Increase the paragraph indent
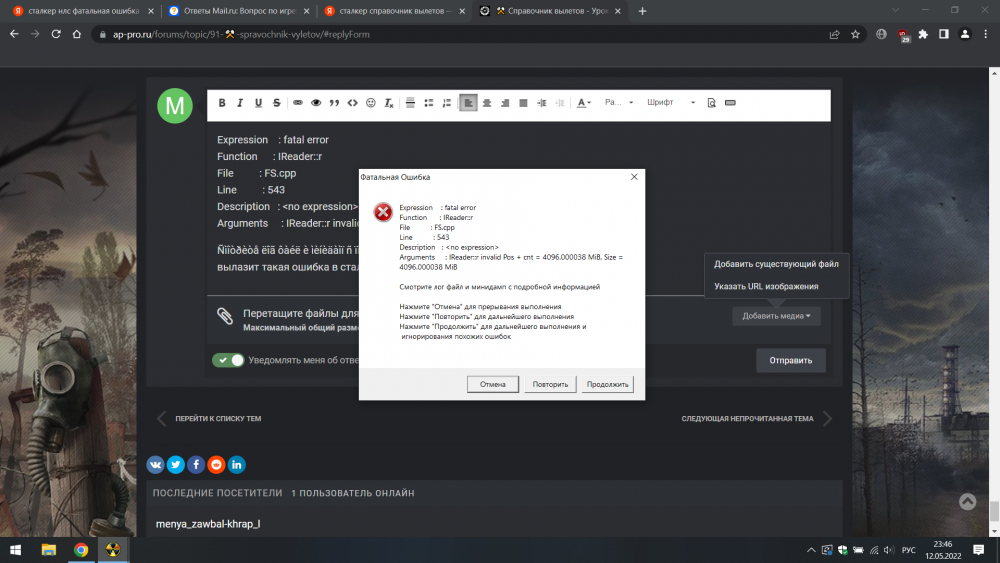This screenshot has width=1000, height=563. pyautogui.click(x=541, y=103)
